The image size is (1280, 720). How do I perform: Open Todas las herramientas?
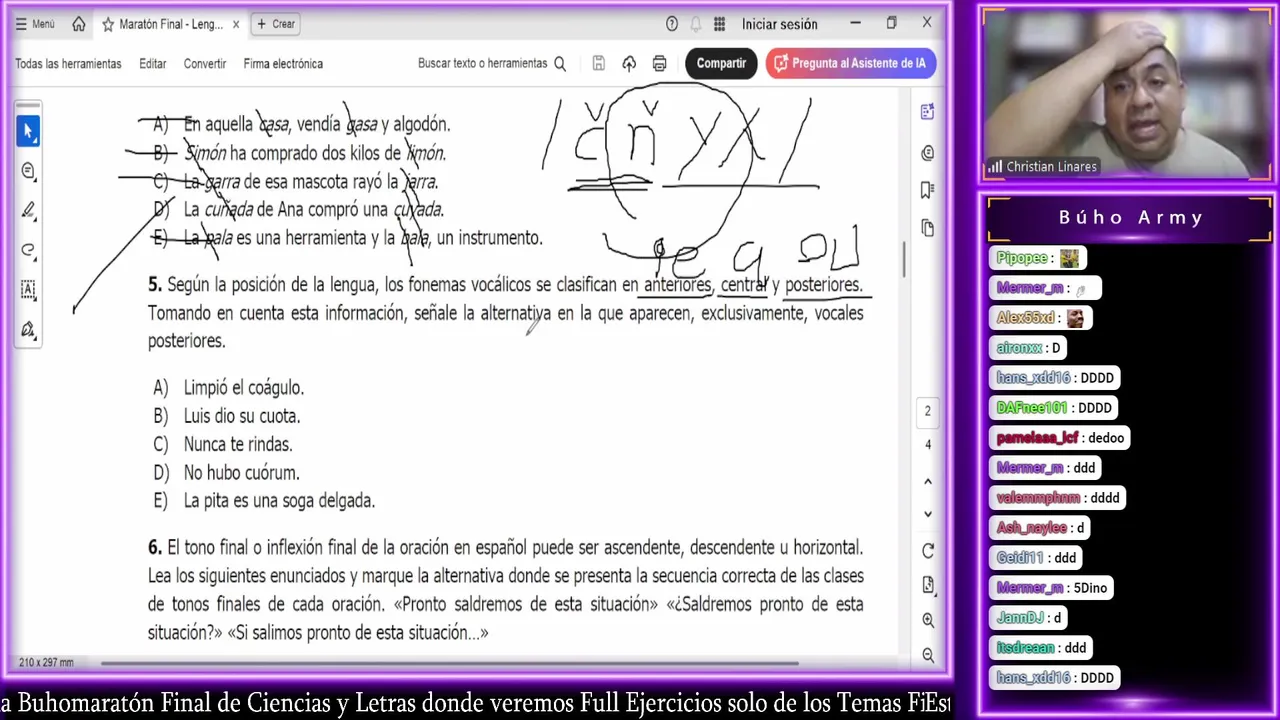68,63
